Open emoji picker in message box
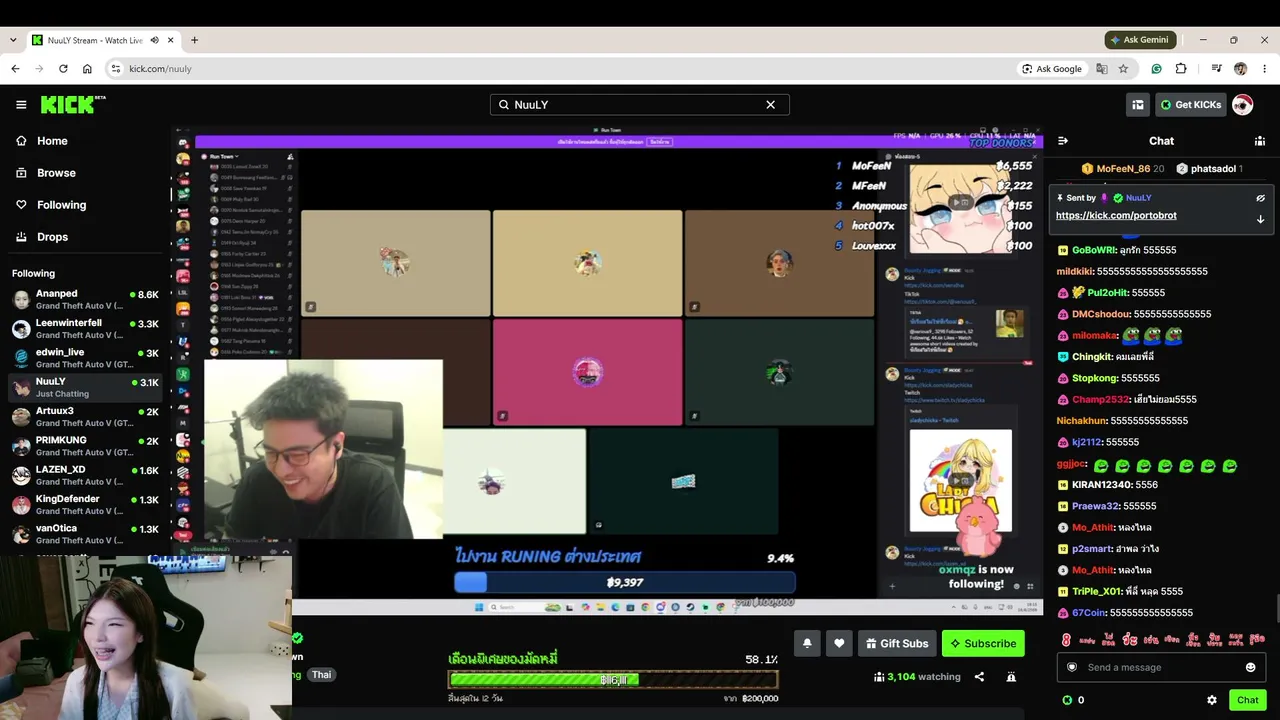The image size is (1280, 720). 1250,667
